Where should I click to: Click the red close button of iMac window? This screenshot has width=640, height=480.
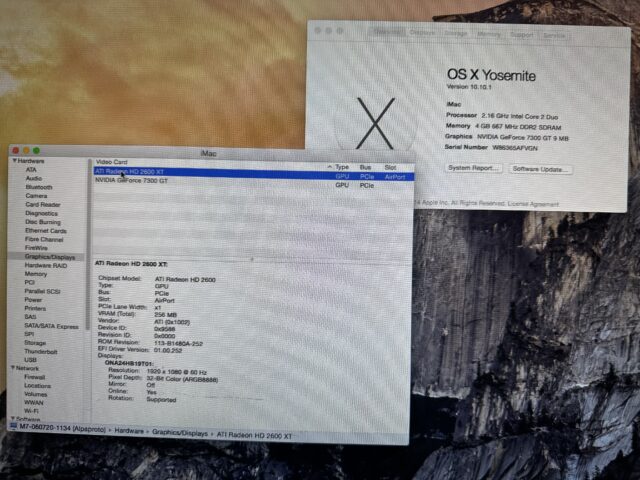(x=16, y=151)
